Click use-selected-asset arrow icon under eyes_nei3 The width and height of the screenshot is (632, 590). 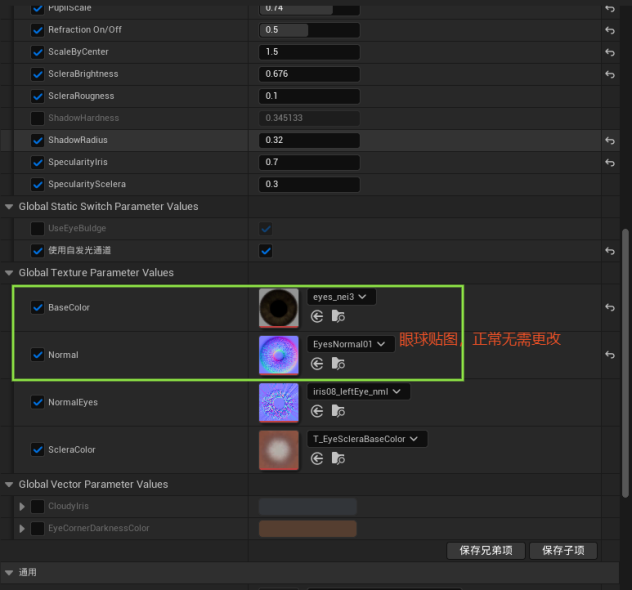317,316
